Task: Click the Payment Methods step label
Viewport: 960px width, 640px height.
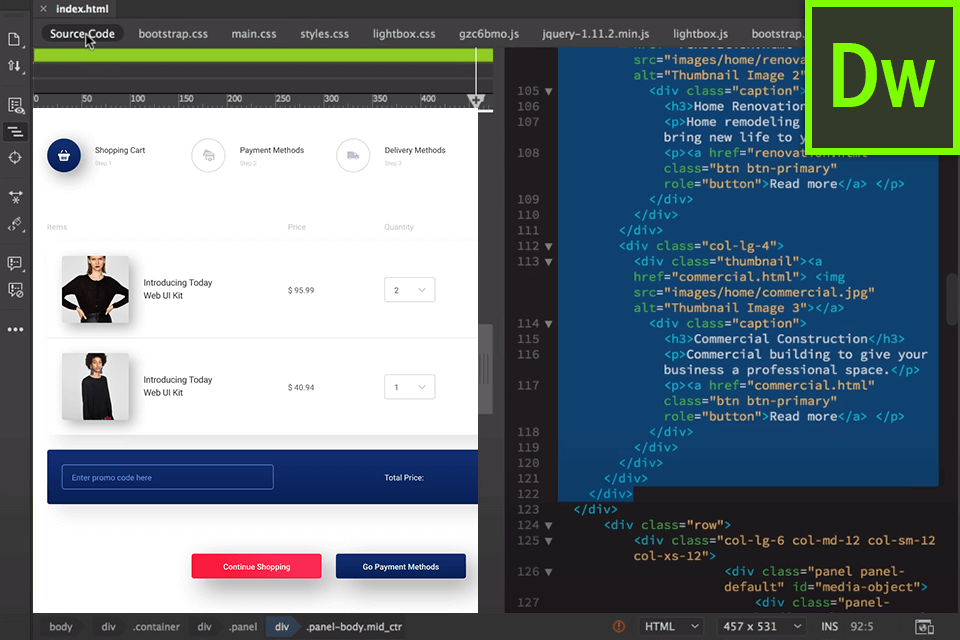Action: [272, 150]
